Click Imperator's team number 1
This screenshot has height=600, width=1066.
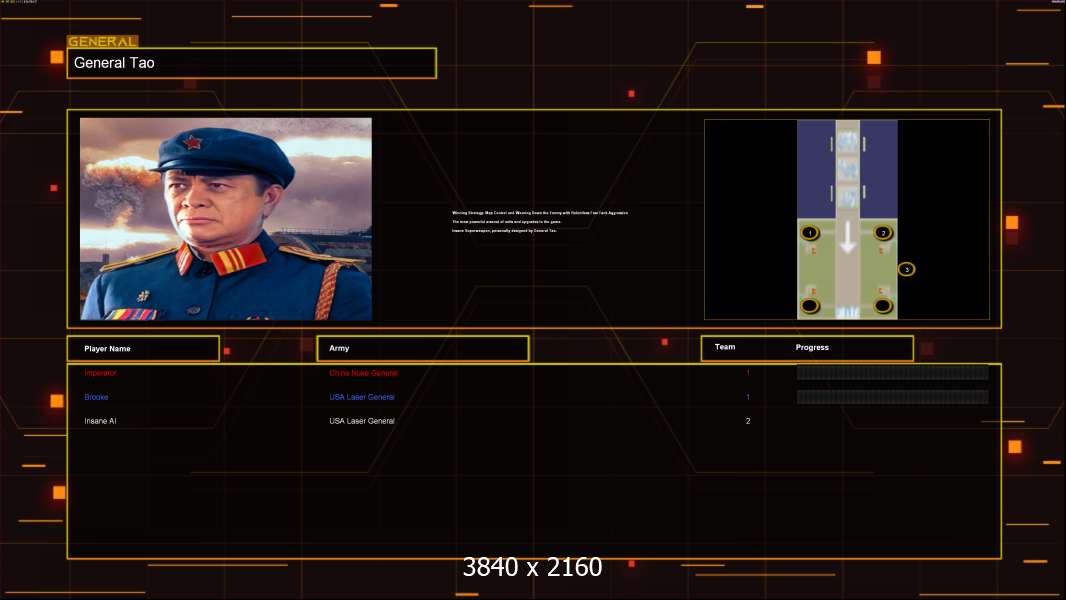pos(748,373)
